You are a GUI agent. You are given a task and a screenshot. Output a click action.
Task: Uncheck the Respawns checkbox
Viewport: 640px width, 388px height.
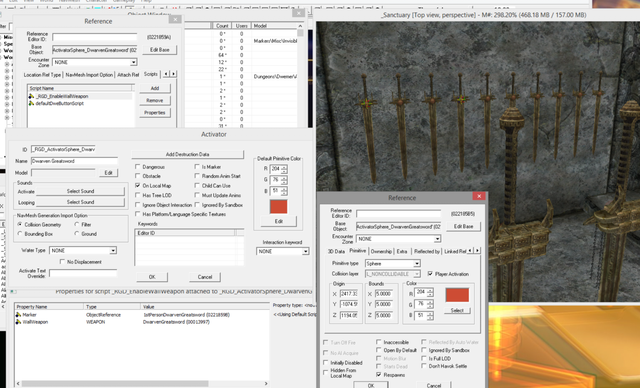[379, 375]
